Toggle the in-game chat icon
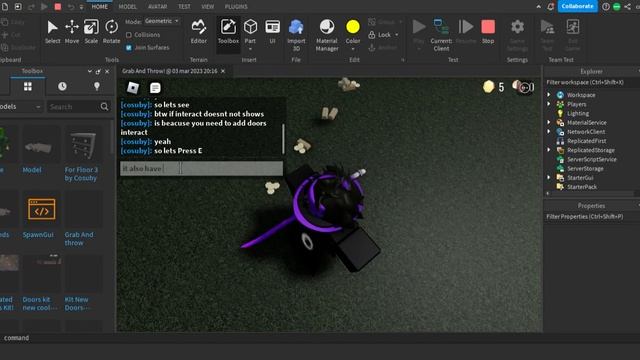The width and height of the screenshot is (640, 360). coord(155,88)
